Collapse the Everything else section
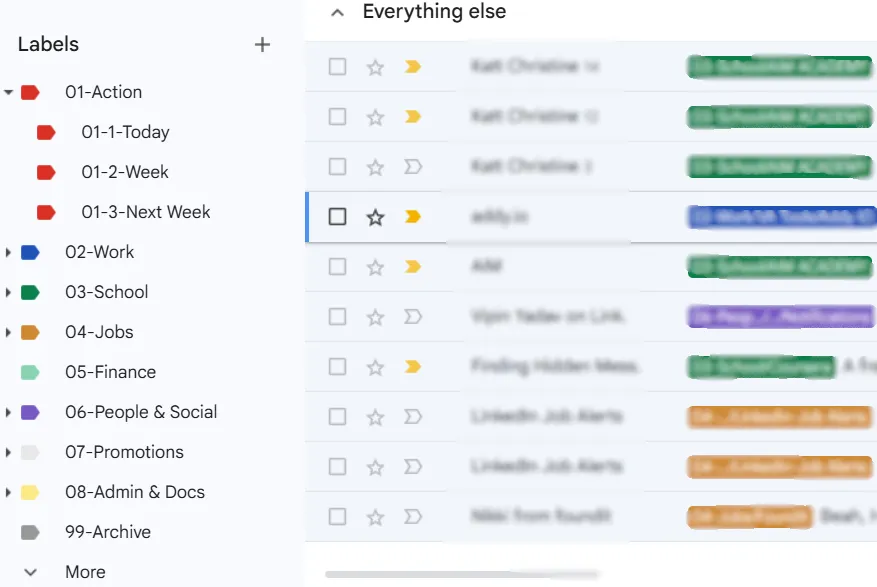The width and height of the screenshot is (877, 587). (x=337, y=13)
